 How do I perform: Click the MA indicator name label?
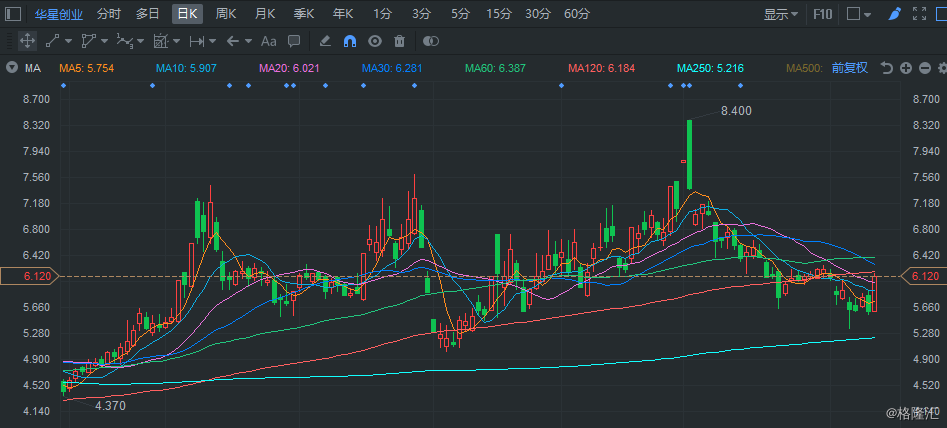pyautogui.click(x=33, y=68)
